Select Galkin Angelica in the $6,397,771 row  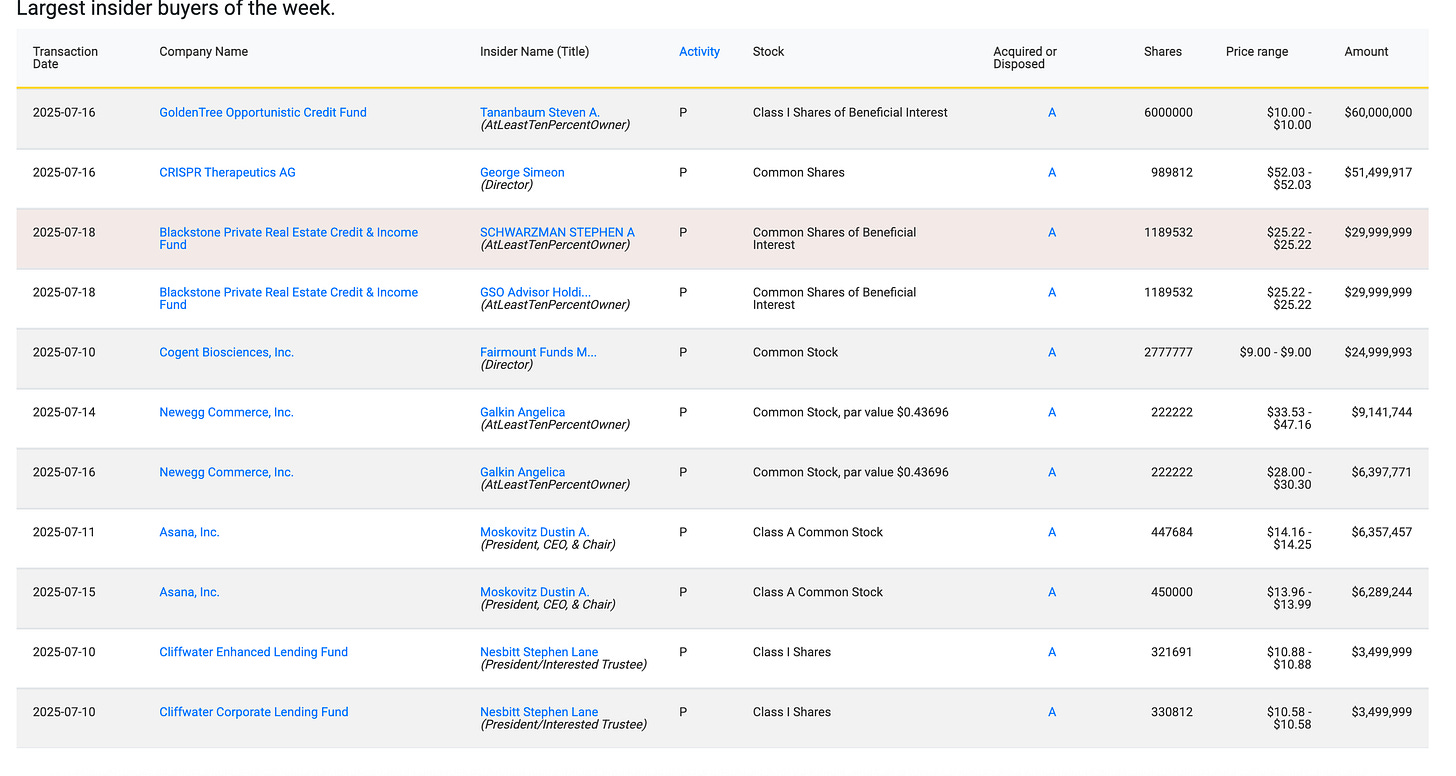522,473
